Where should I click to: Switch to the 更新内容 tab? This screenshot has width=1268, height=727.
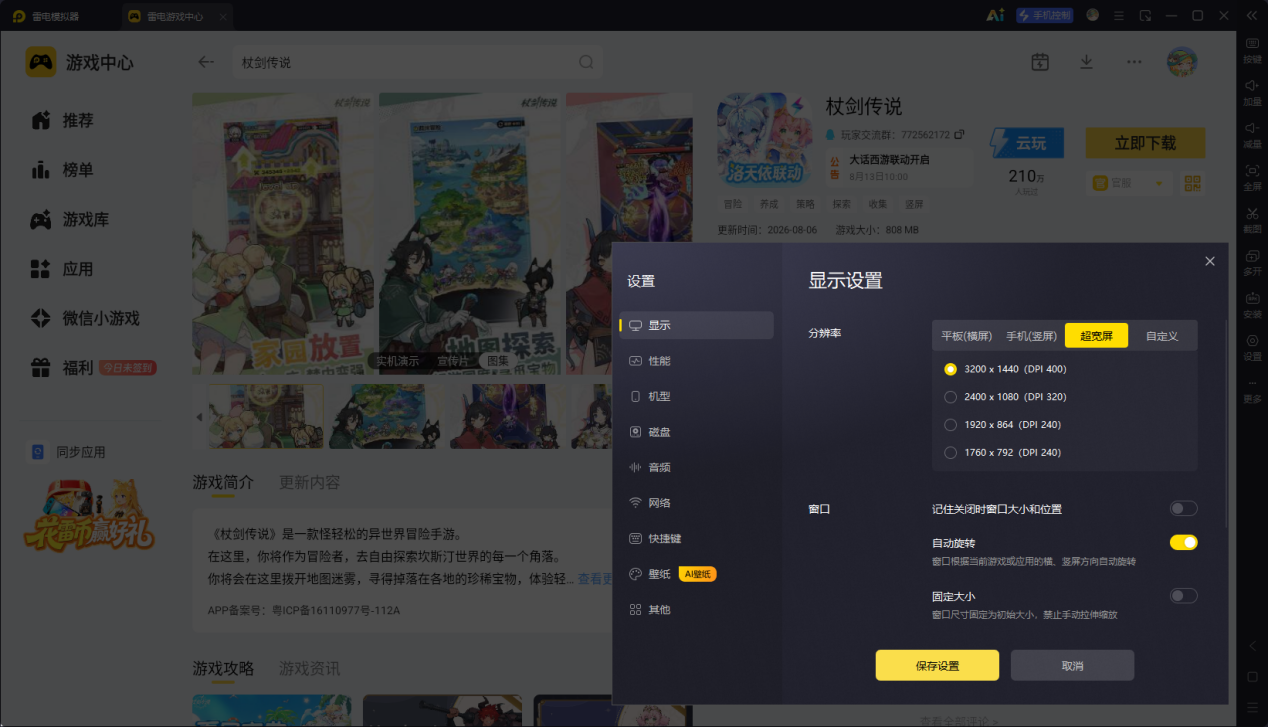coord(310,482)
